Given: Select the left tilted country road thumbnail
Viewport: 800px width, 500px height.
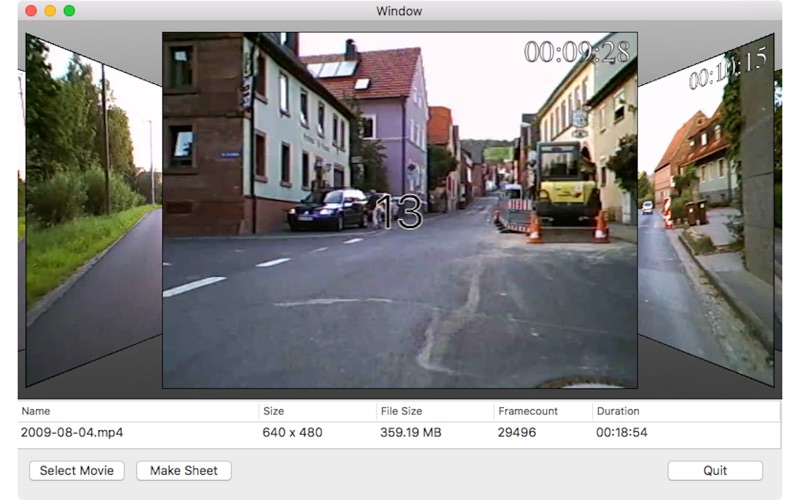Looking at the screenshot, I should click(x=94, y=209).
